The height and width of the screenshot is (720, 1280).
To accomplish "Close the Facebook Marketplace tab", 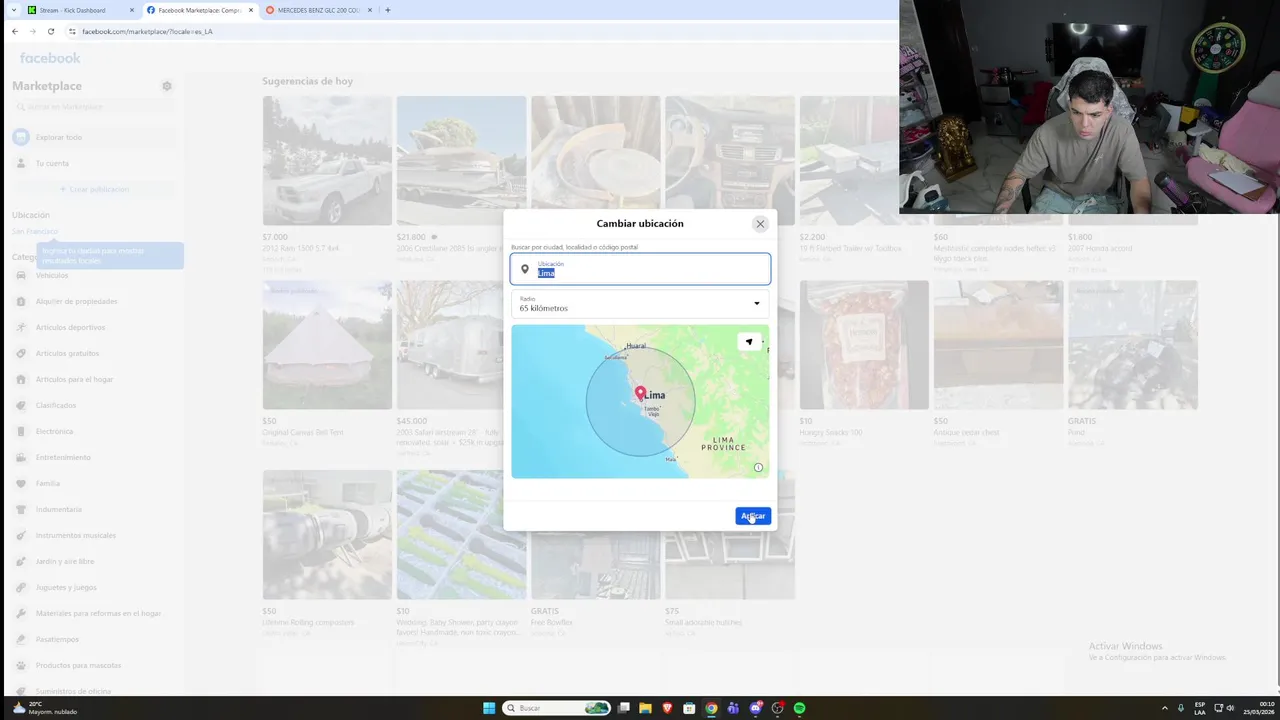I will 250,10.
